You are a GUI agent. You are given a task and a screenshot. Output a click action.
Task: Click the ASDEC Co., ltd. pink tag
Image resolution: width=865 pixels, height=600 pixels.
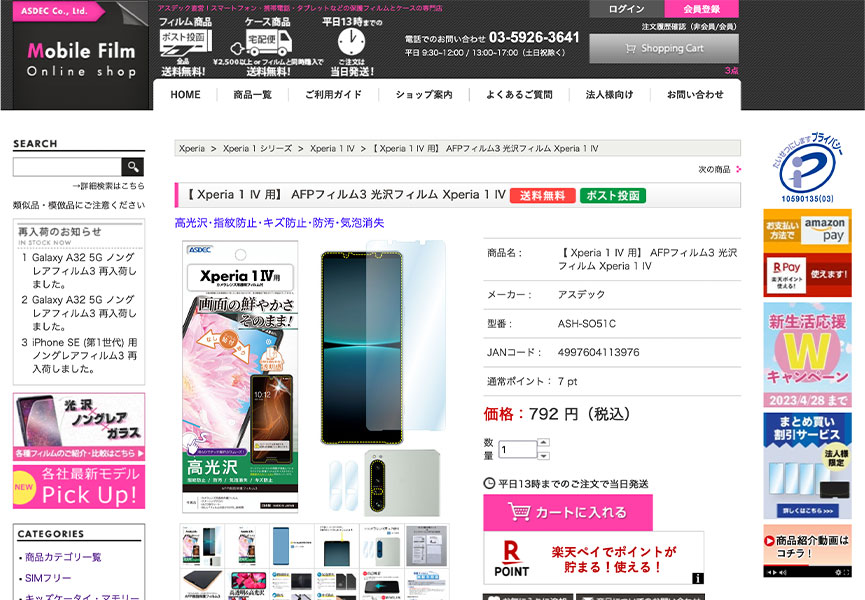pyautogui.click(x=58, y=10)
